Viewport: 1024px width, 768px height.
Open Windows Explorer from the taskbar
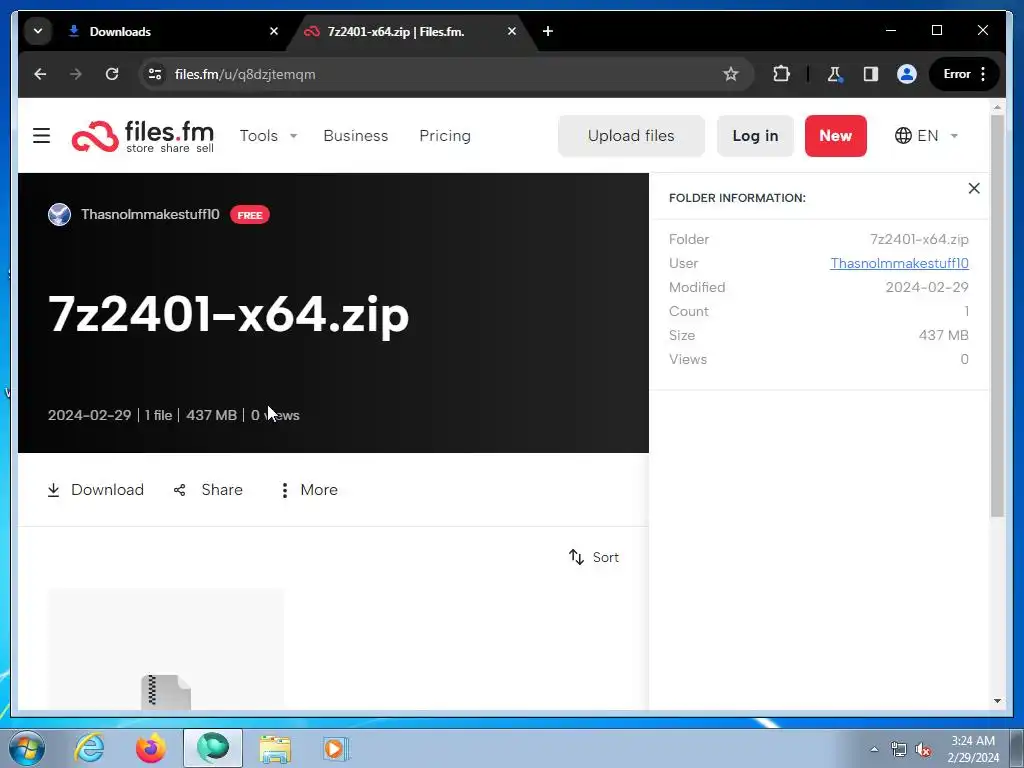pyautogui.click(x=275, y=748)
